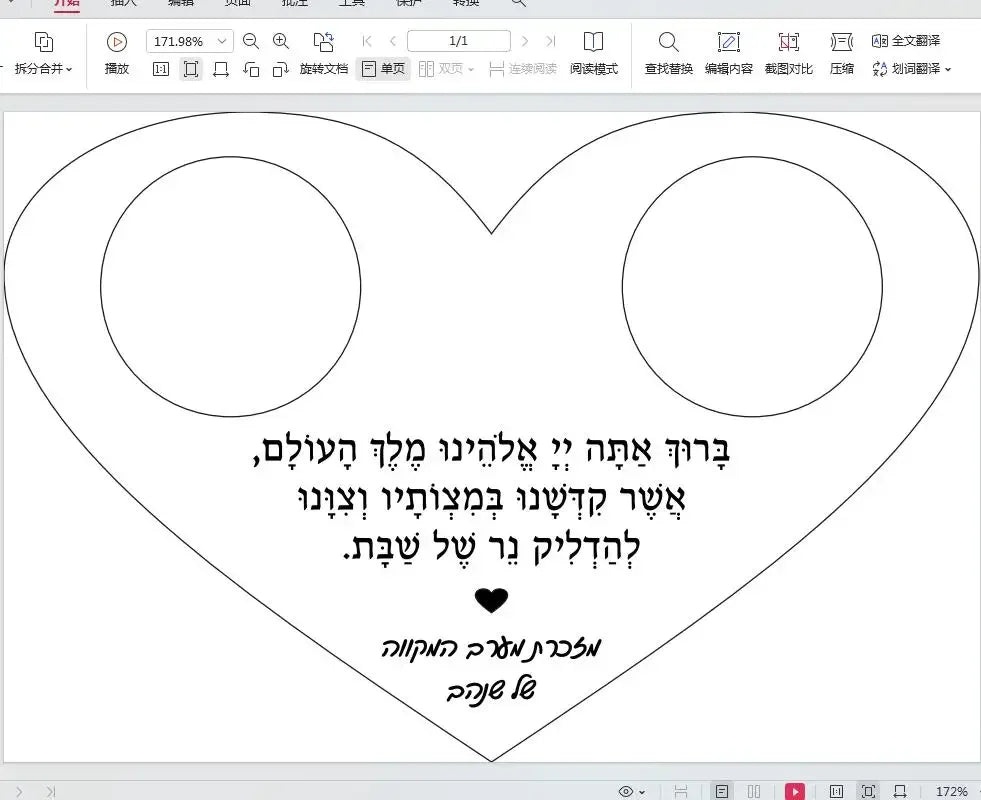Click 全文翻译 full text translation

pyautogui.click(x=906, y=41)
